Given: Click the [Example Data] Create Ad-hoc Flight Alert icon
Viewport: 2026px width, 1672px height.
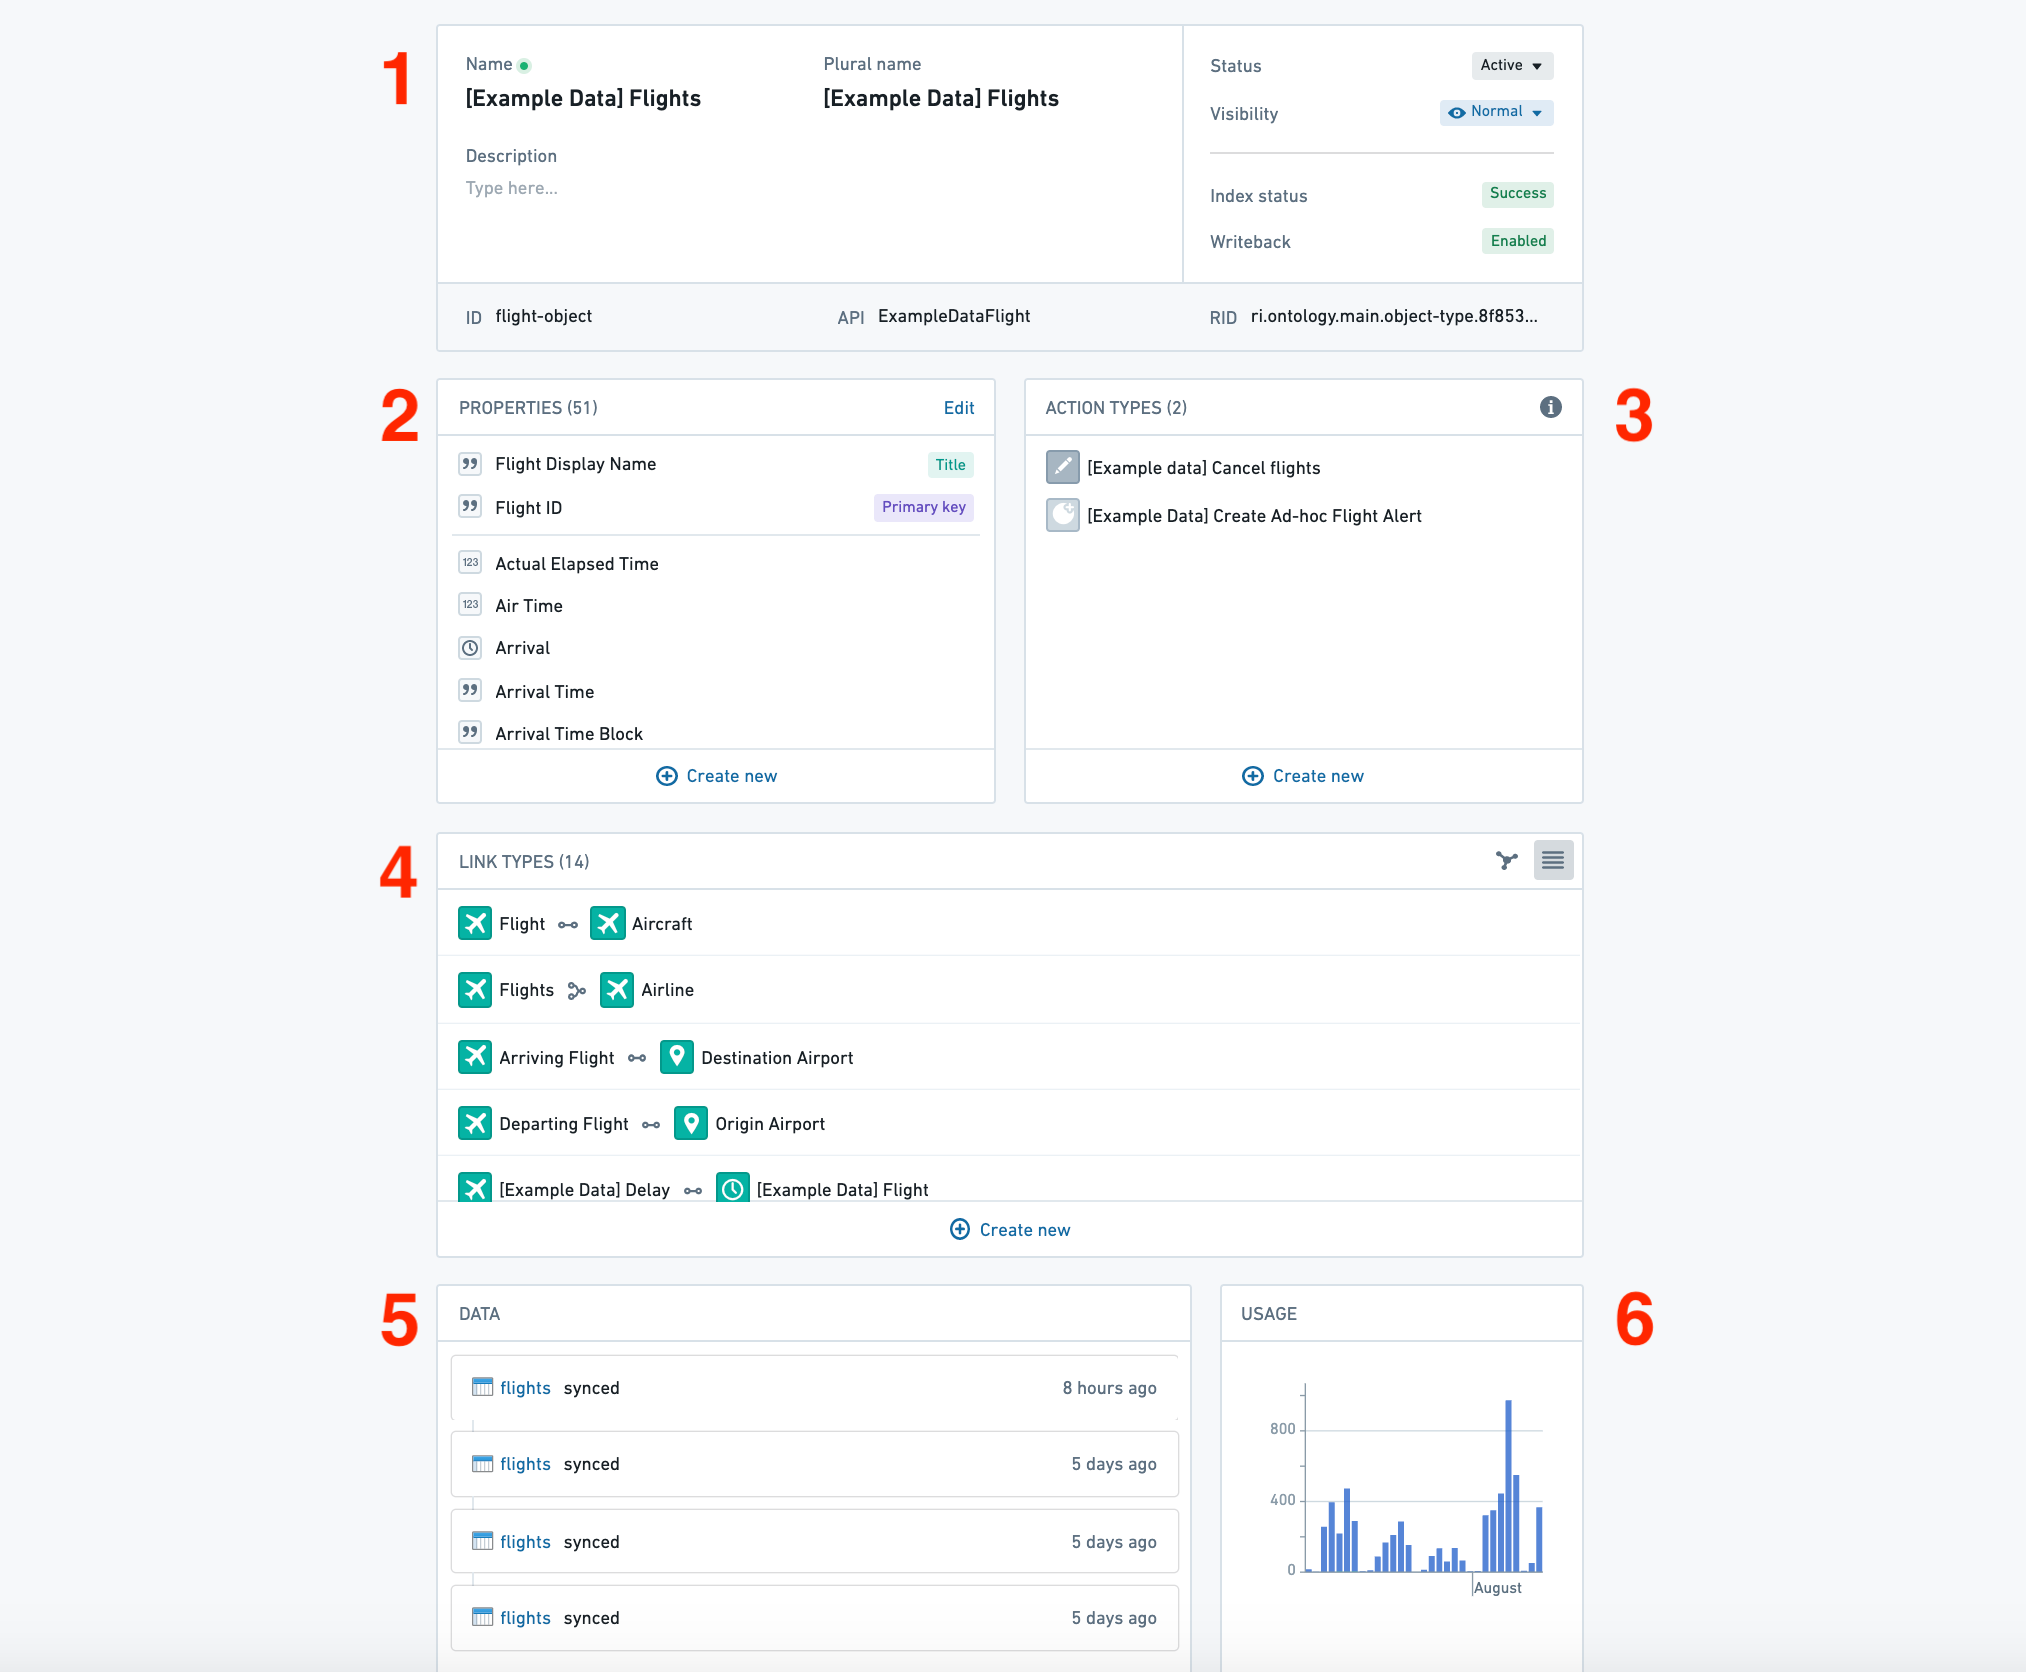Looking at the screenshot, I should pyautogui.click(x=1063, y=516).
